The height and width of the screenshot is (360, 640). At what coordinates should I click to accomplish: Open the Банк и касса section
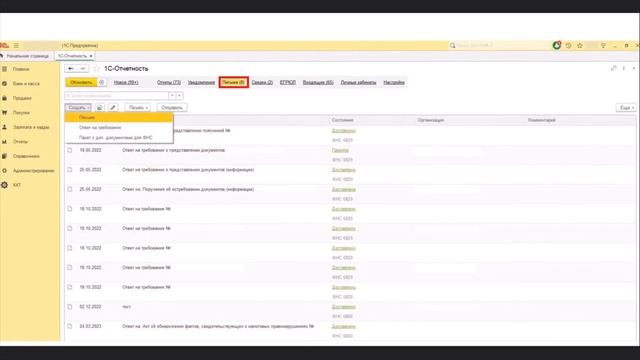tap(26, 84)
